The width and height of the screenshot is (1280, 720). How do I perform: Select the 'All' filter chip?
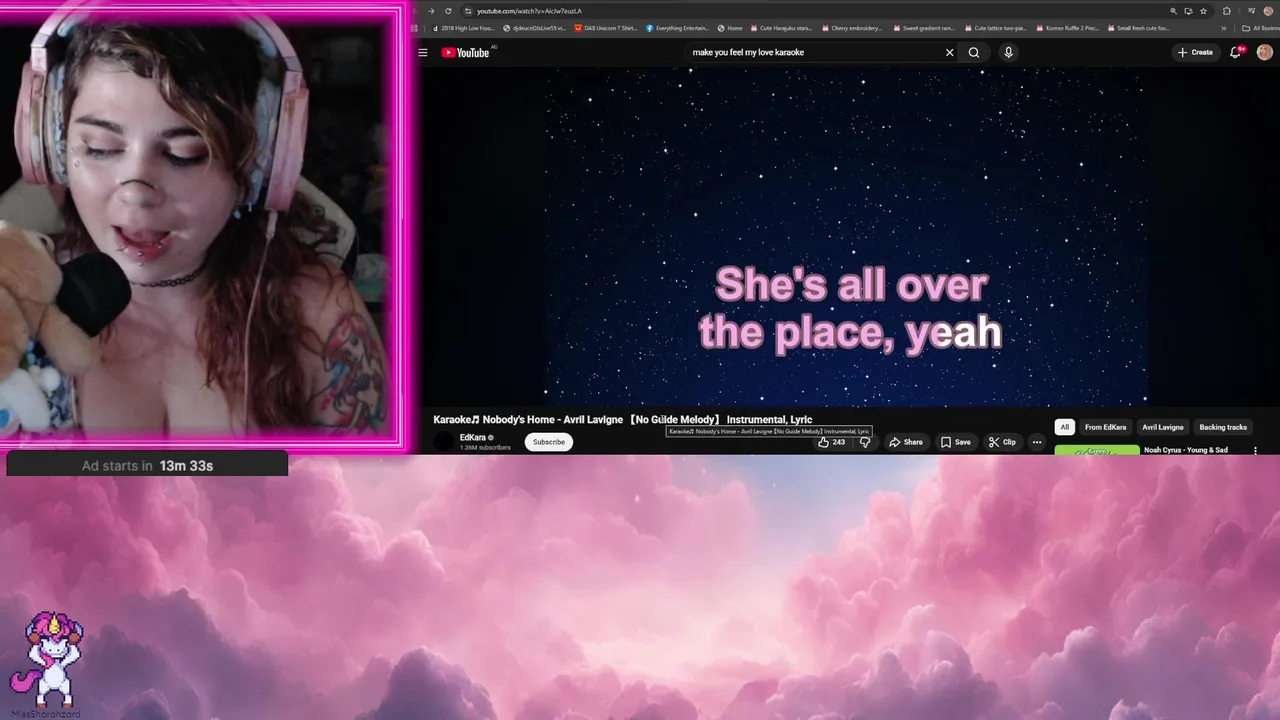tap(1064, 427)
